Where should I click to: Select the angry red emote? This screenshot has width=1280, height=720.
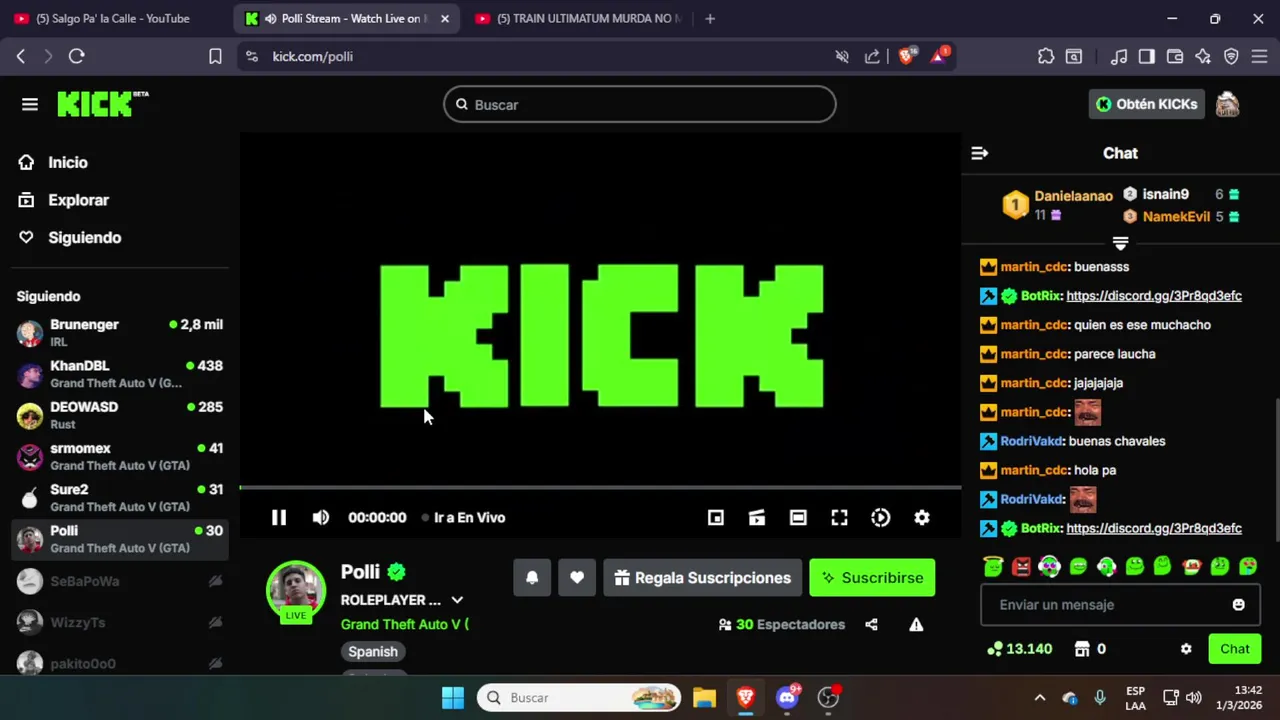point(1021,566)
